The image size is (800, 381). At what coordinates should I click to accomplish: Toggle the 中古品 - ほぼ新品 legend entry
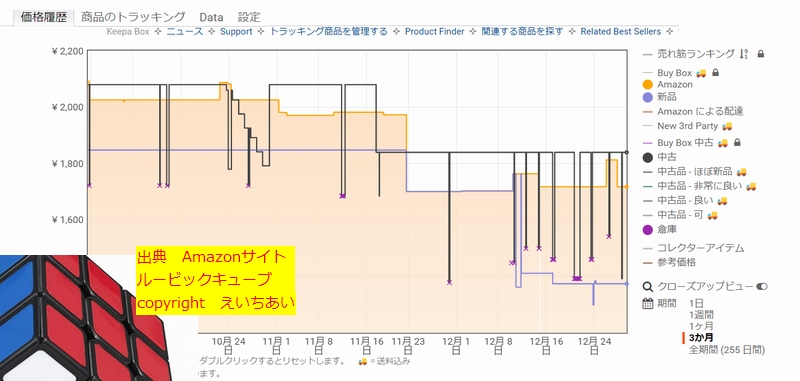click(x=694, y=172)
